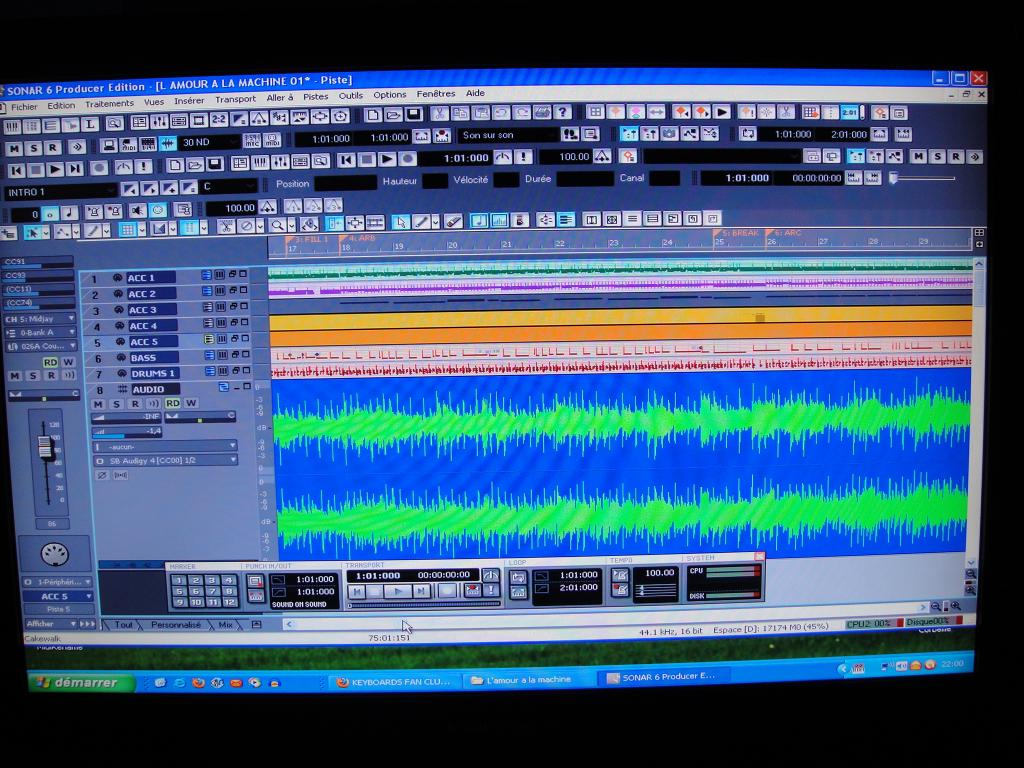Open the Pistes menu
The image size is (1024, 768).
click(315, 97)
